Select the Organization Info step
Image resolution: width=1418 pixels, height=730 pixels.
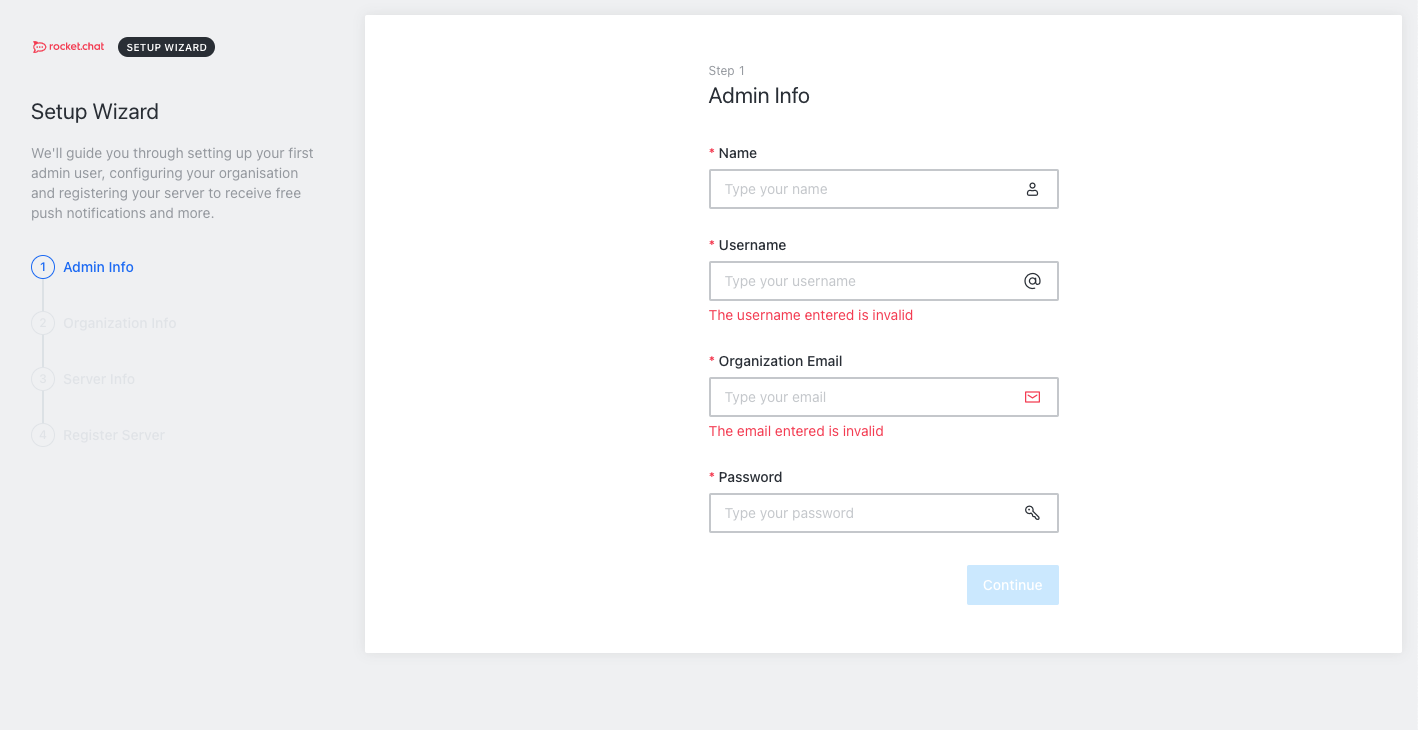(119, 323)
